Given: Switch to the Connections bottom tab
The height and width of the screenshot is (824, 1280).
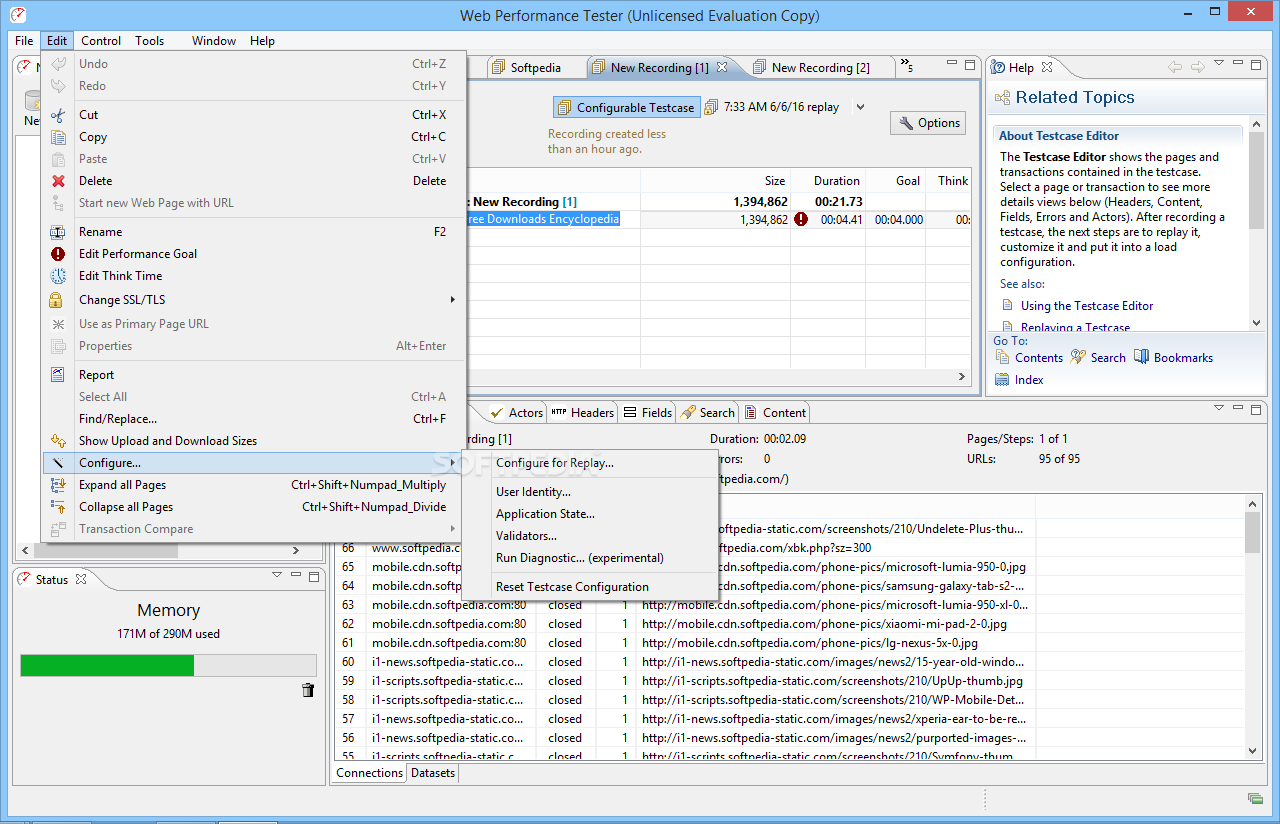Looking at the screenshot, I should click(x=369, y=772).
